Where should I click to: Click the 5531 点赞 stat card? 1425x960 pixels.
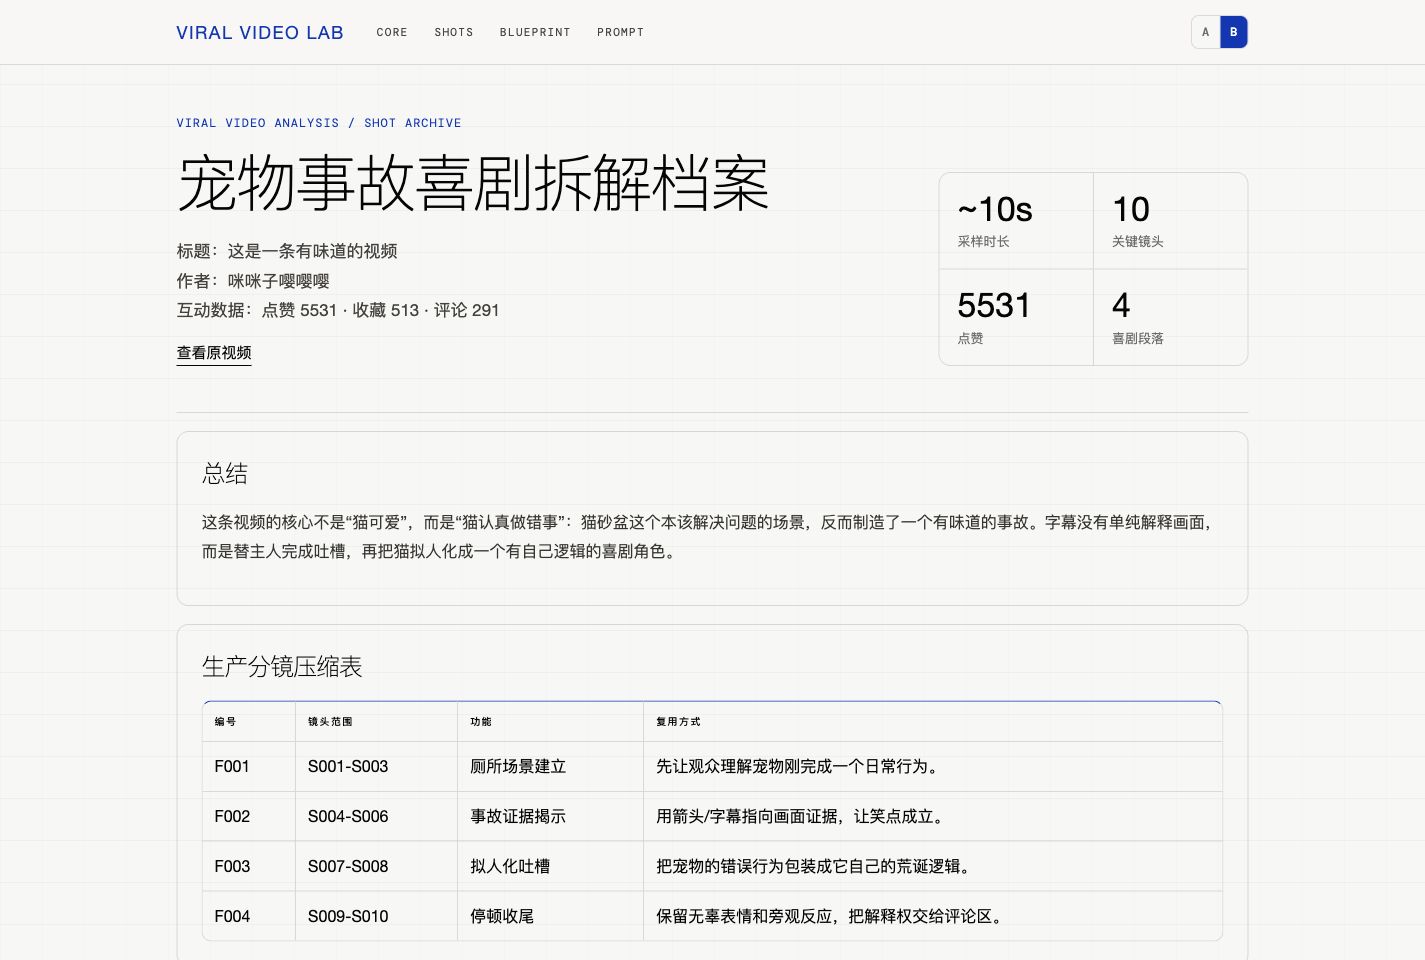tap(1016, 317)
